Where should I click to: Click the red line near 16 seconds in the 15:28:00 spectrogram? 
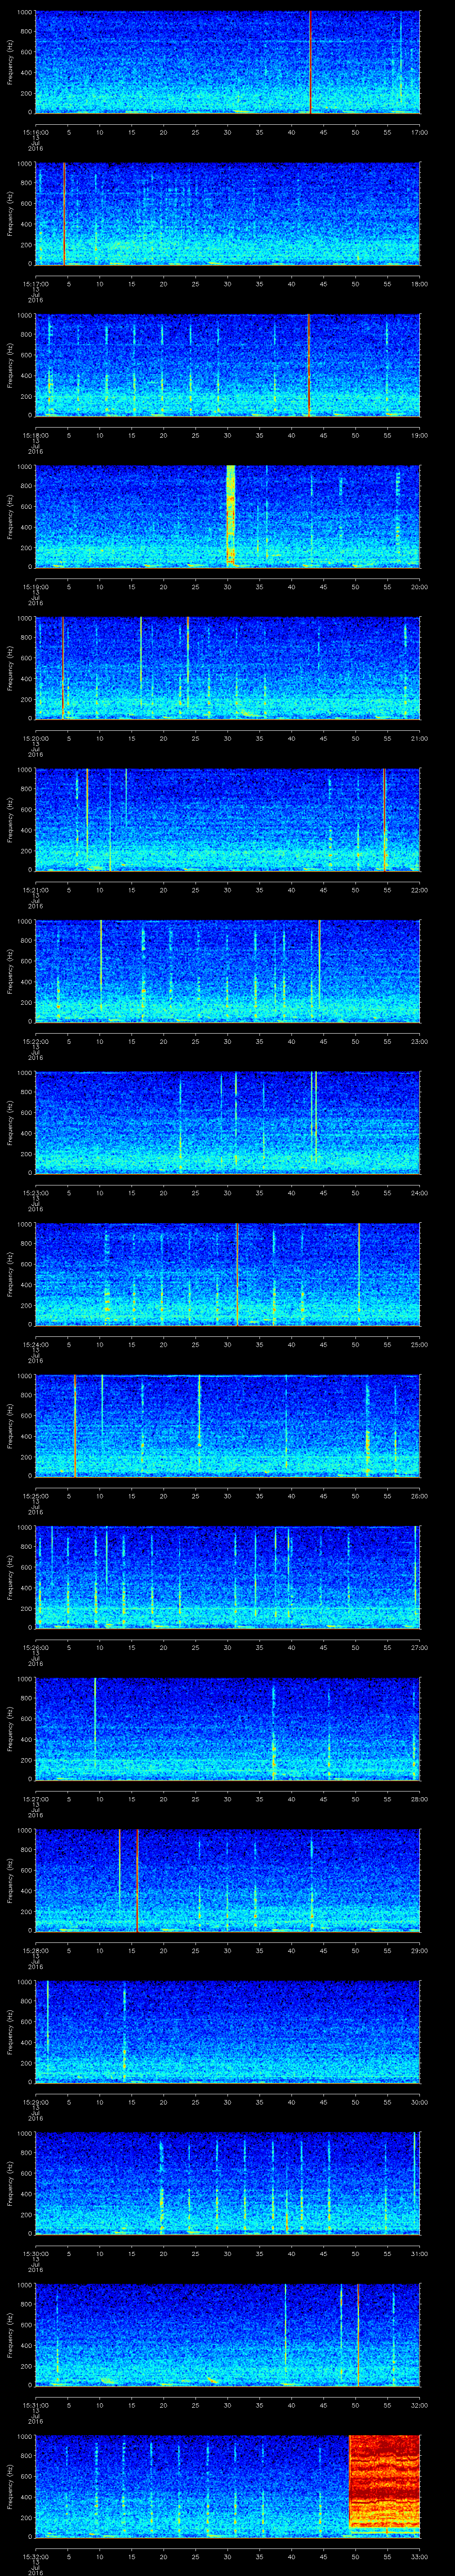[x=137, y=1880]
